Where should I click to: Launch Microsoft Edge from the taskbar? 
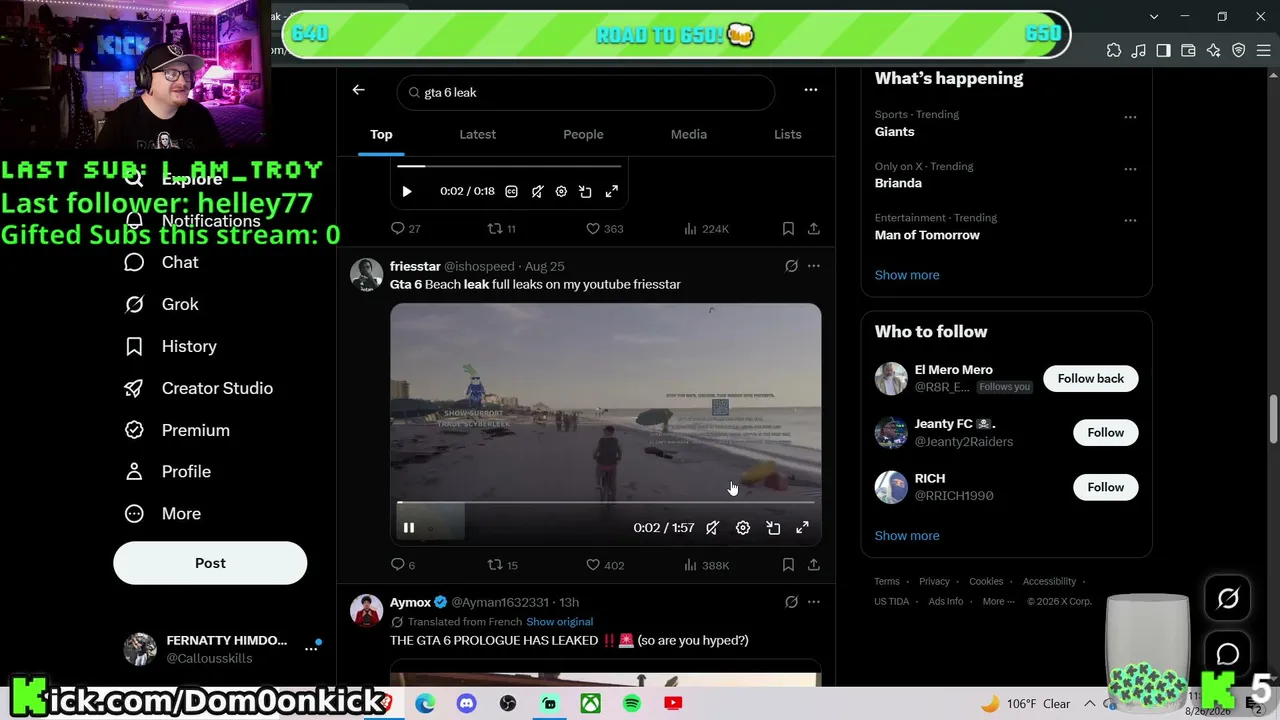[x=425, y=704]
